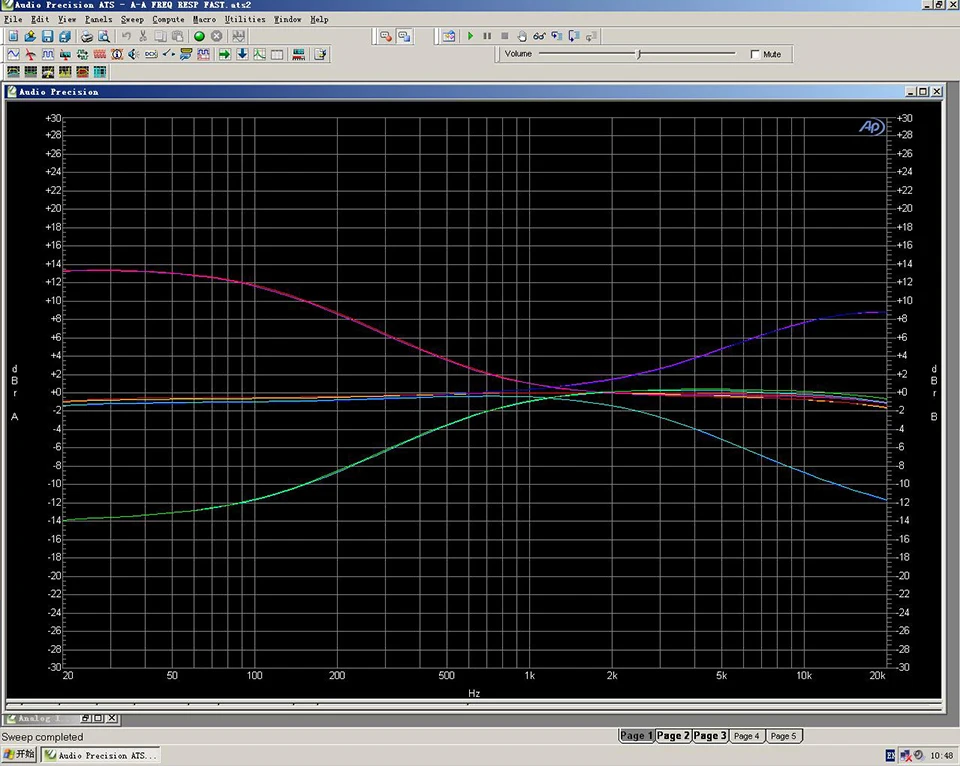This screenshot has width=960, height=766.
Task: Click the Print icon in toolbar
Action: click(x=87, y=36)
